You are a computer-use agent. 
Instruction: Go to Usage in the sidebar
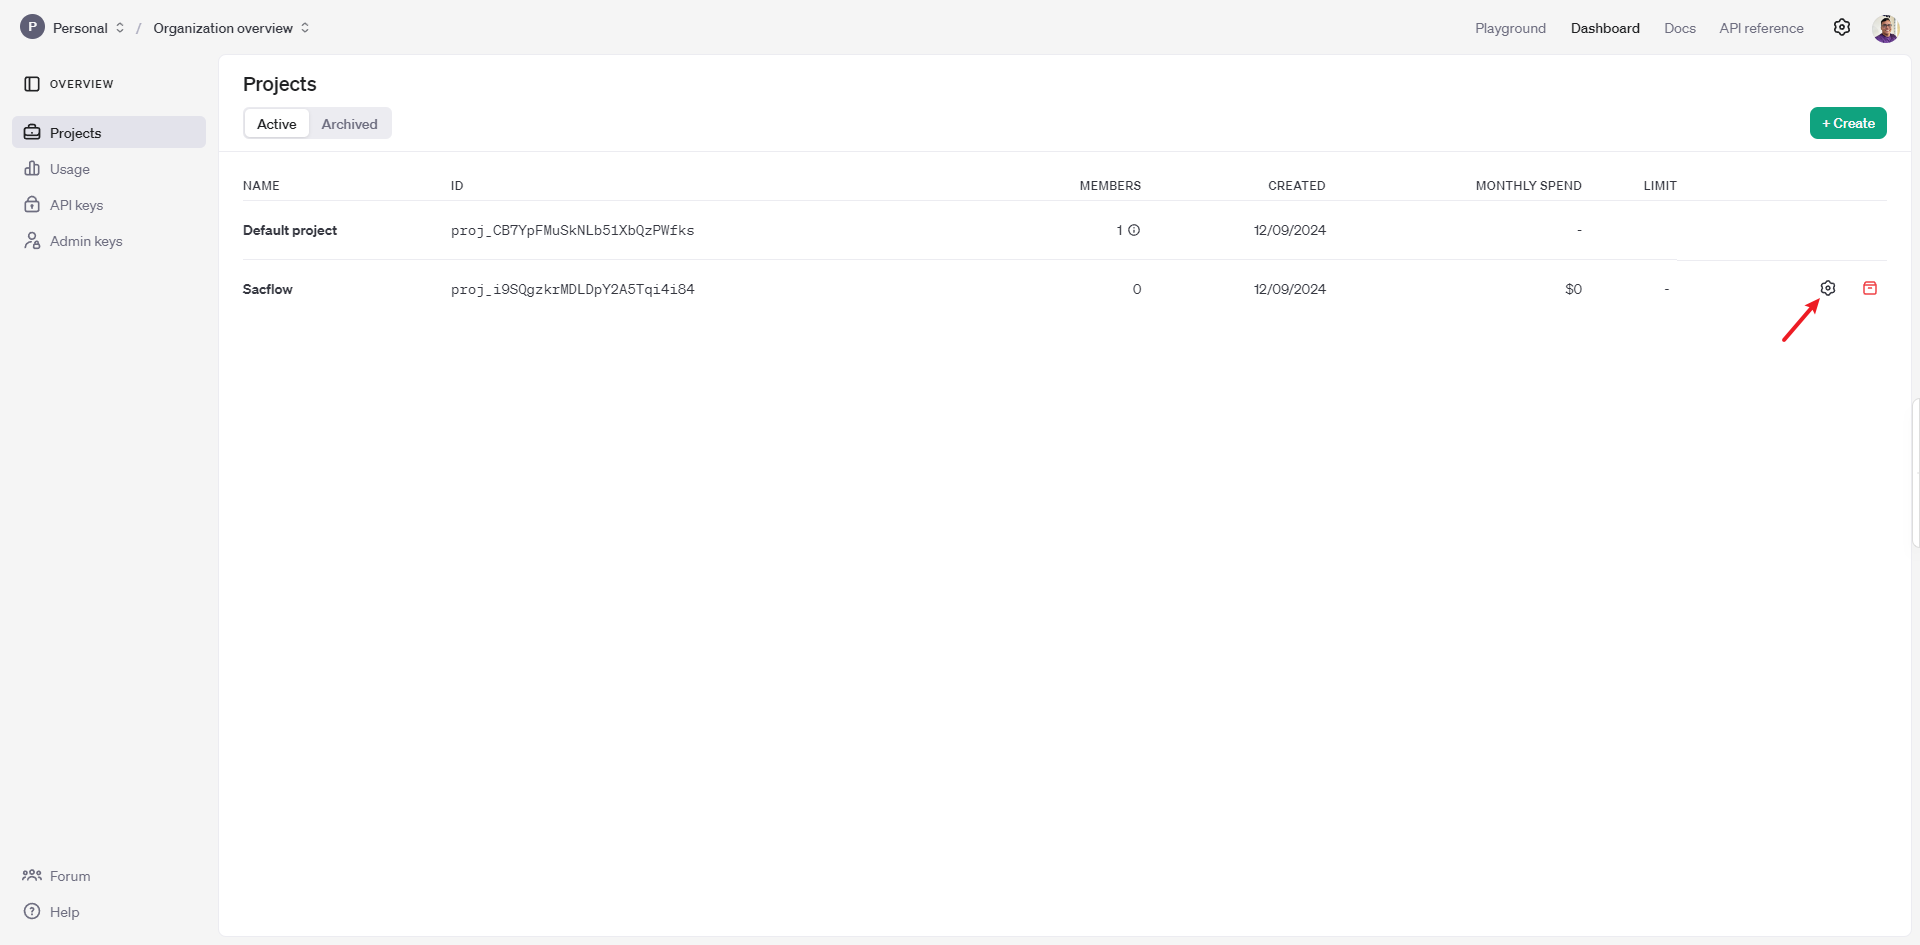click(69, 169)
